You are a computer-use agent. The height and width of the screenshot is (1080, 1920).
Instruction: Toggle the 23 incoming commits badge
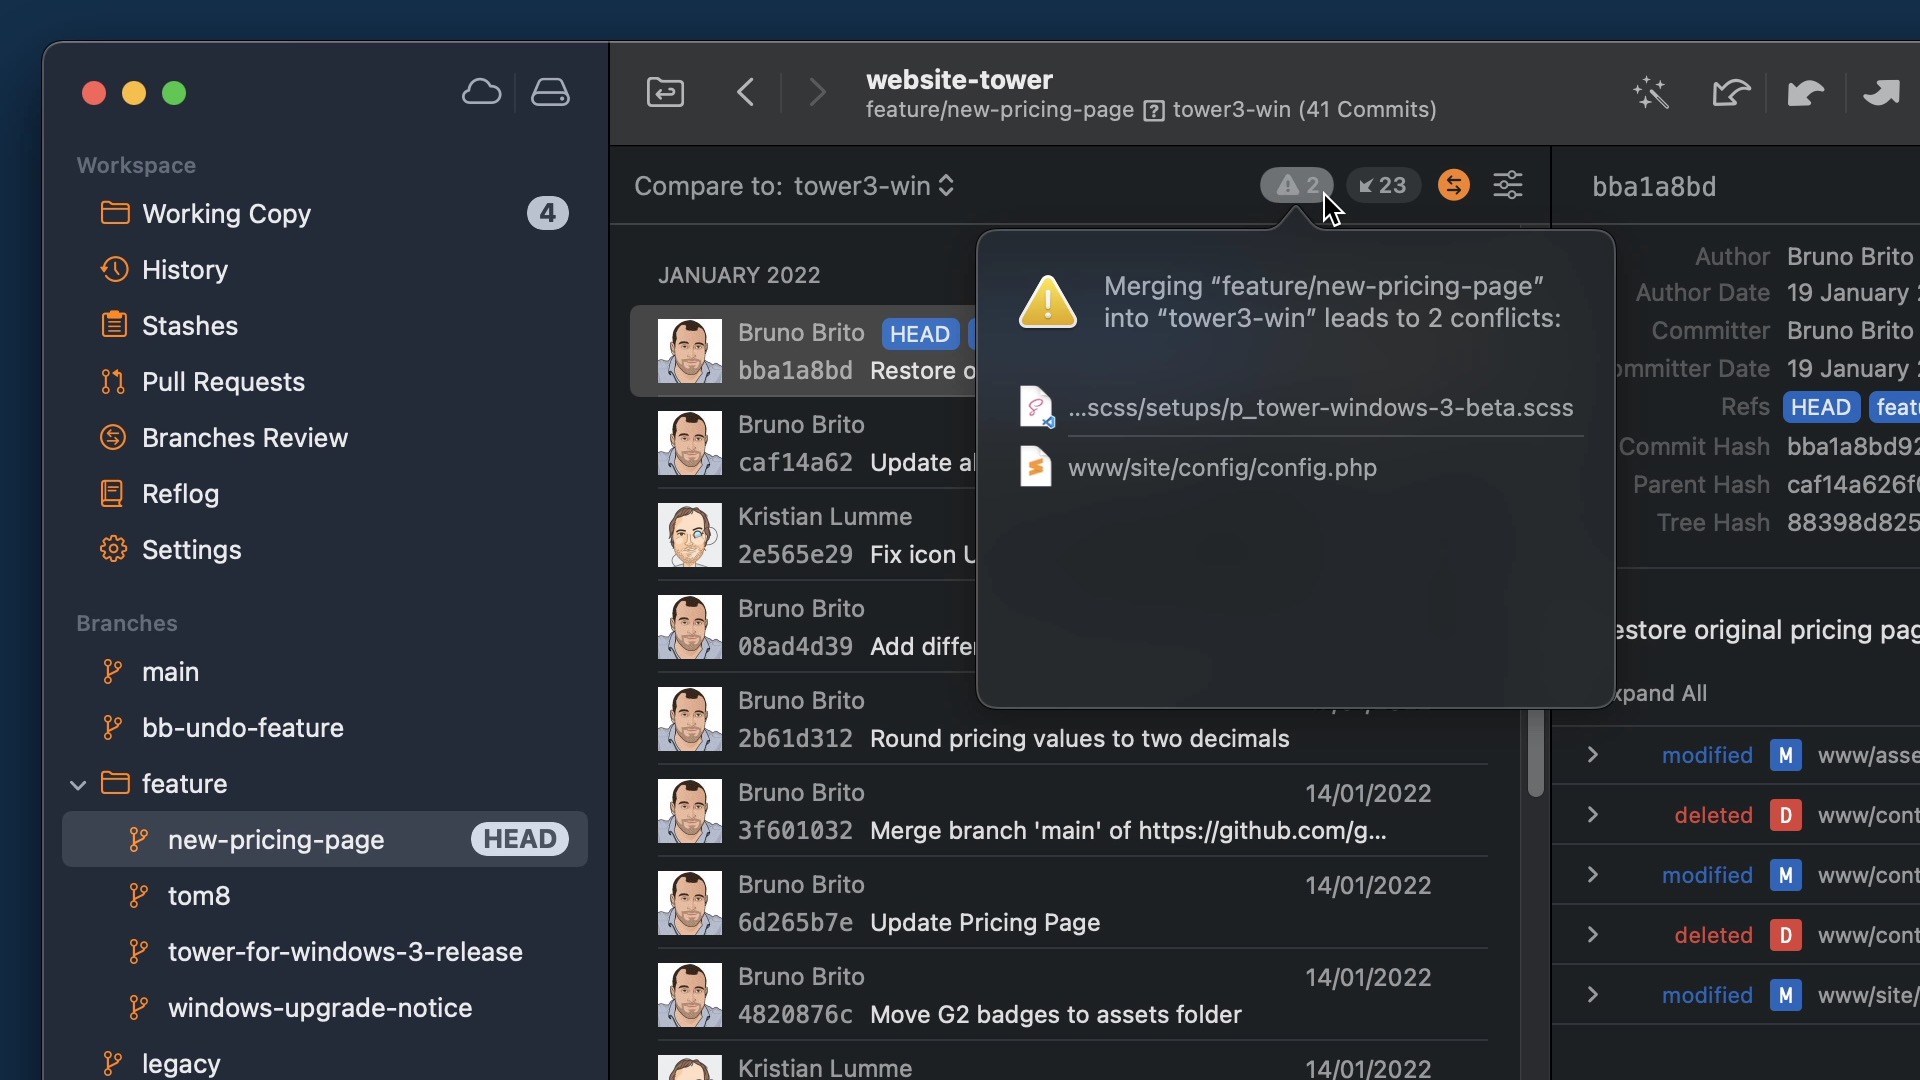coord(1383,185)
